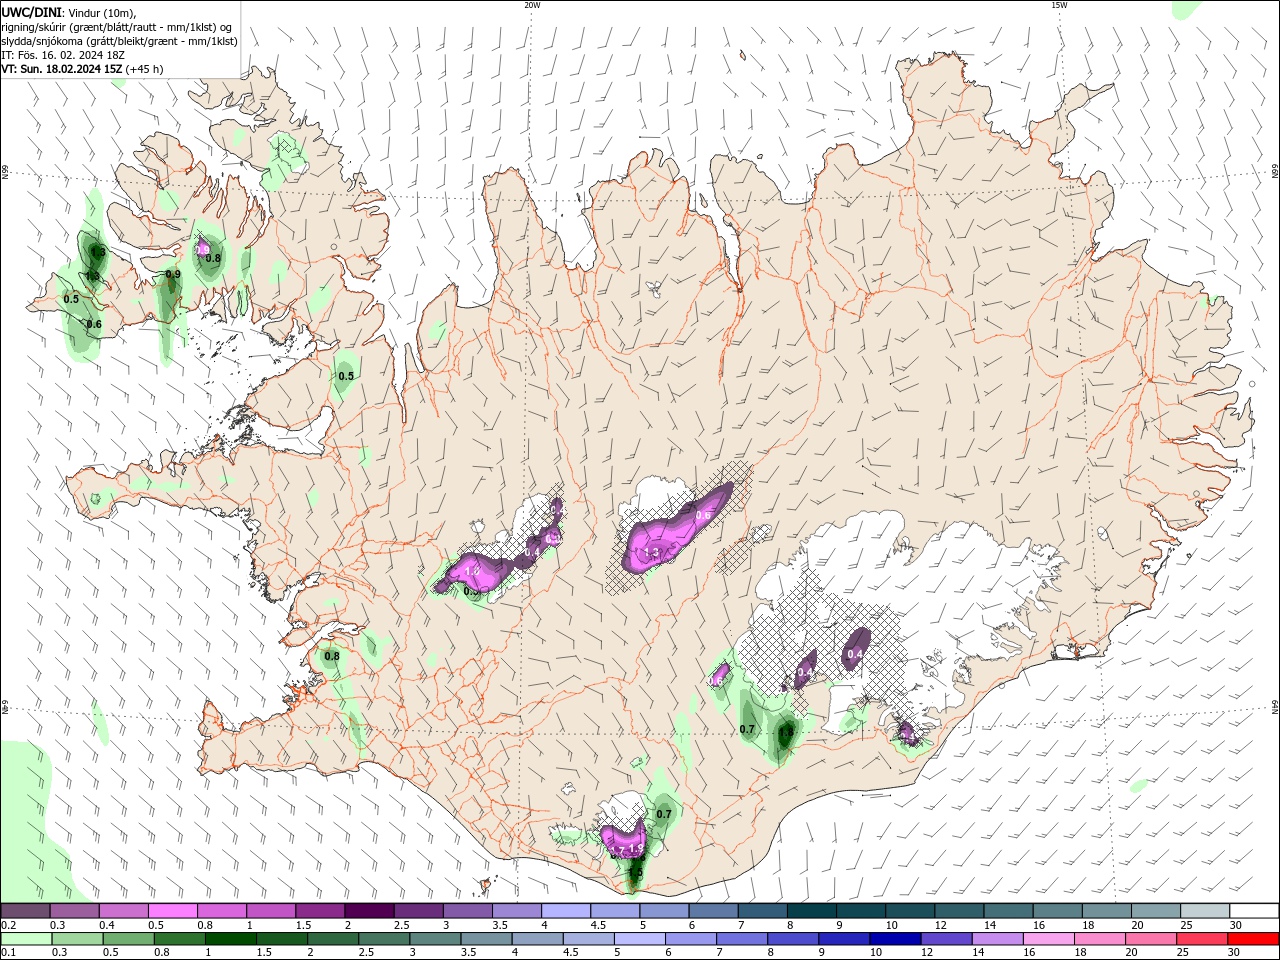Click the 64N latitude label on right edge
Image resolution: width=1280 pixels, height=960 pixels.
pyautogui.click(x=1275, y=707)
